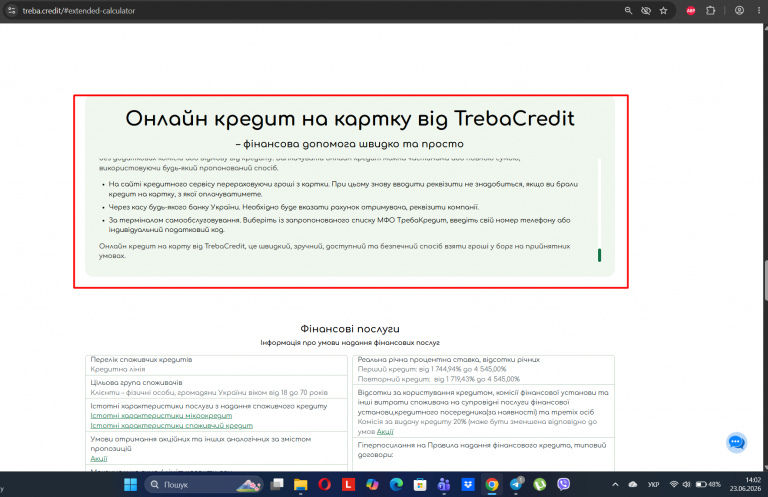
Task: Click the green scrollbar thumb in text panel
Action: [600, 255]
